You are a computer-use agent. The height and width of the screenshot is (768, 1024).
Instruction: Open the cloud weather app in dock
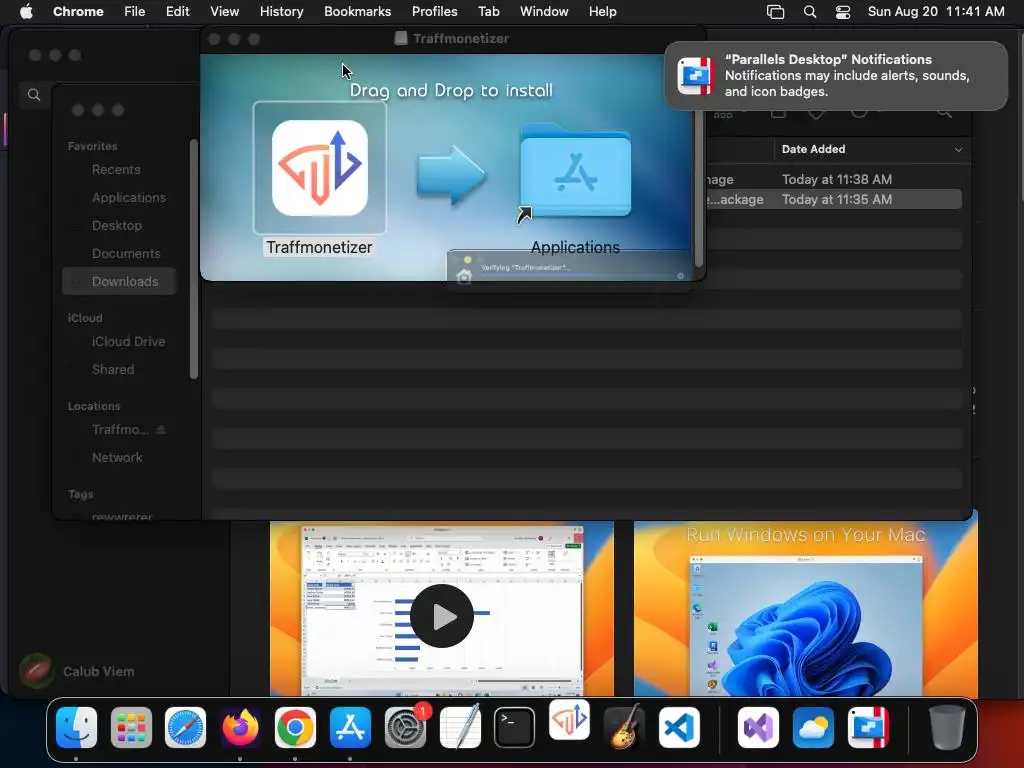coord(813,727)
